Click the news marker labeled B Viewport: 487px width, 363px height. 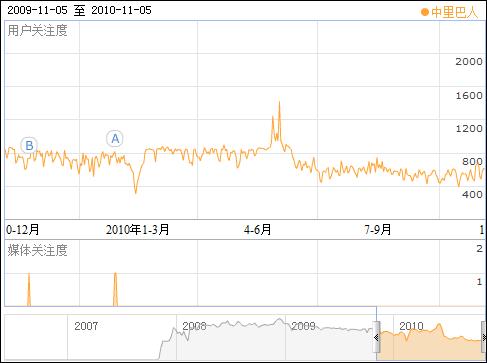[29, 145]
